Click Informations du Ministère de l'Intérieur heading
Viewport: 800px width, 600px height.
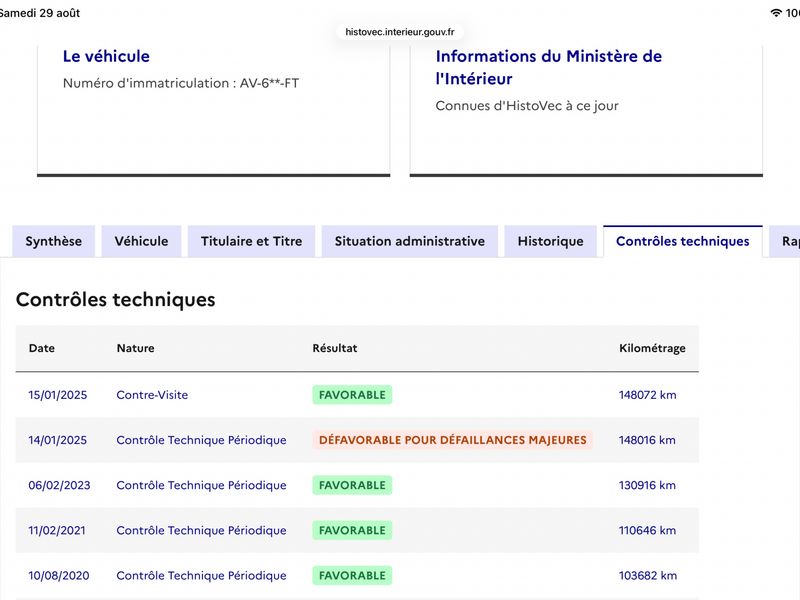[x=548, y=67]
